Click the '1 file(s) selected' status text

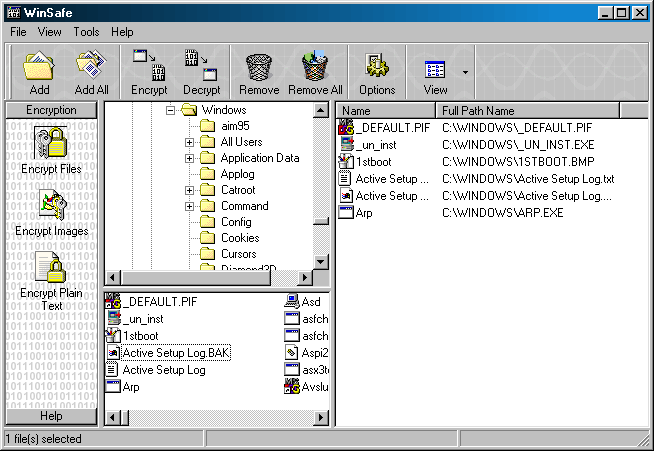click(x=43, y=439)
